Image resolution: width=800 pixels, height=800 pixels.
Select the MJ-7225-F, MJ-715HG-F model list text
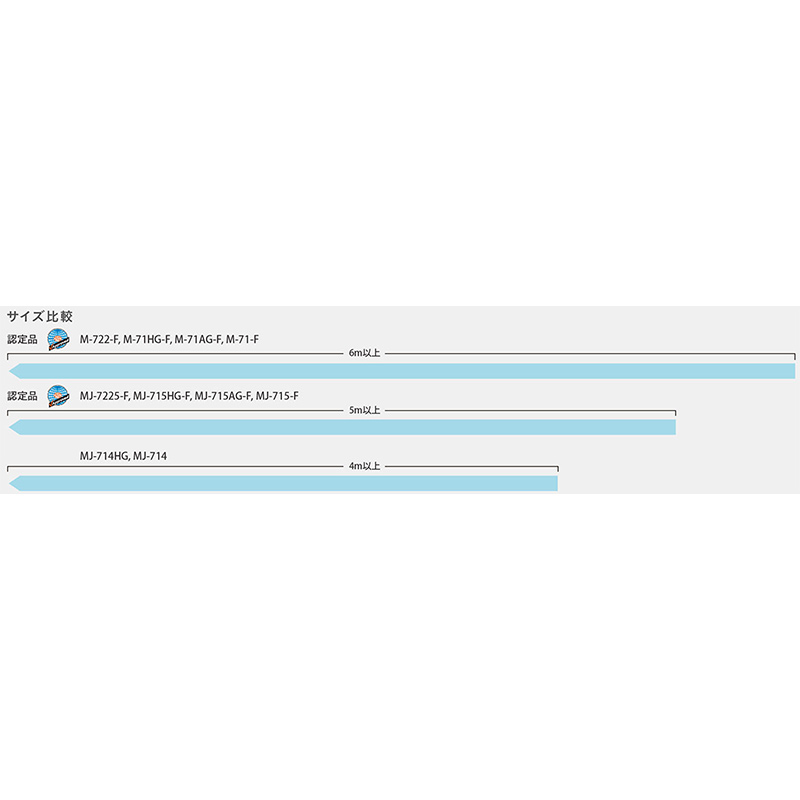tap(189, 397)
